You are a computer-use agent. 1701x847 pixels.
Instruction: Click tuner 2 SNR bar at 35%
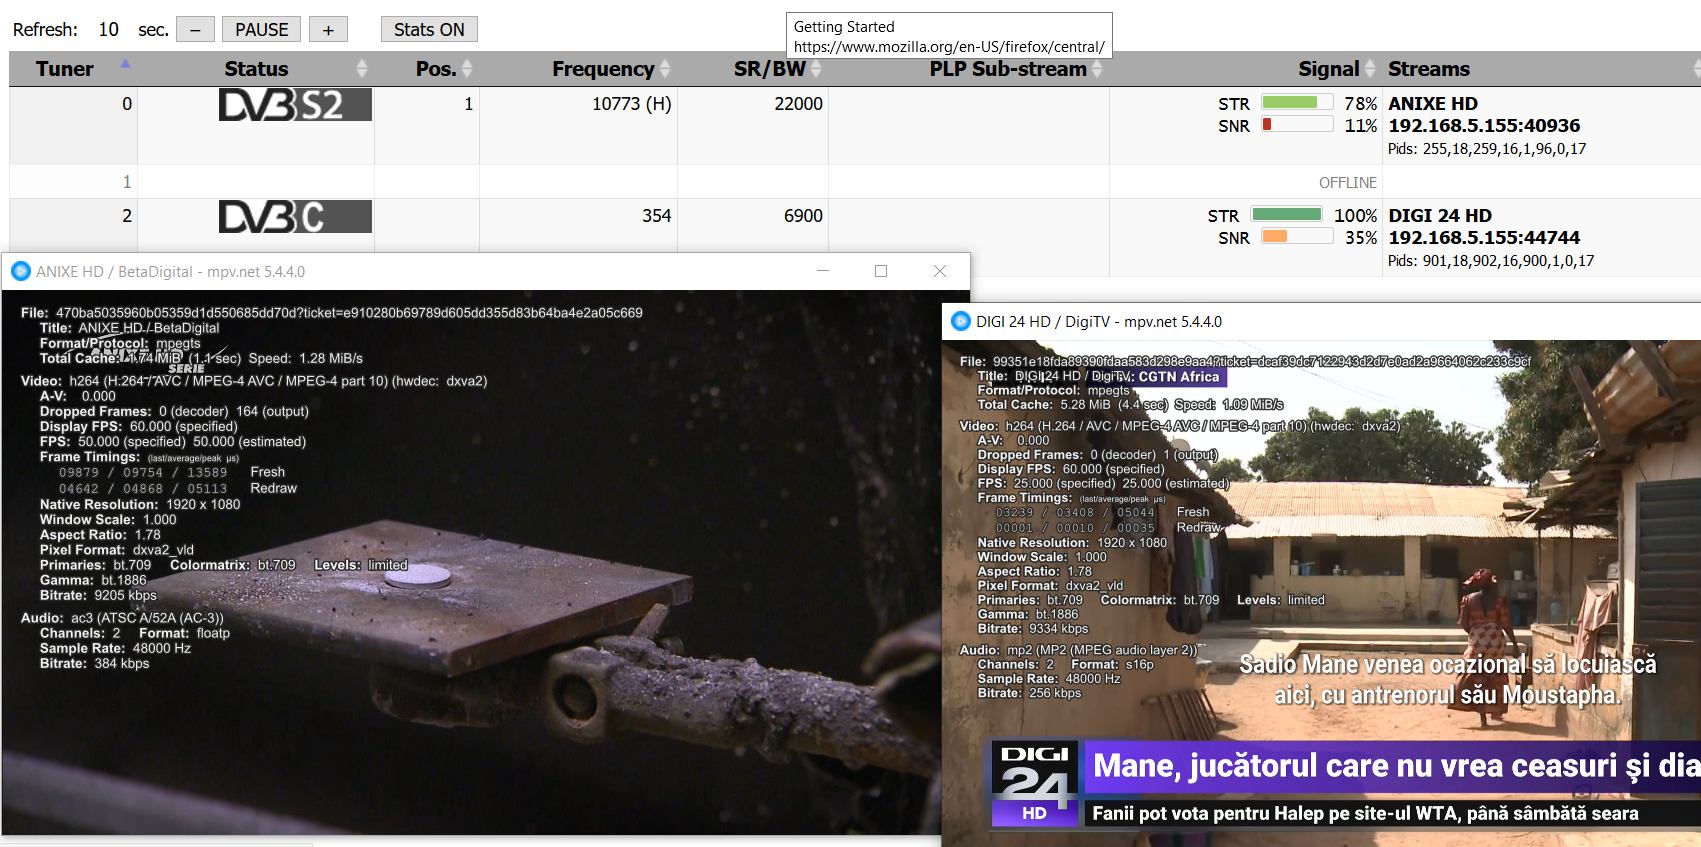tap(1297, 236)
